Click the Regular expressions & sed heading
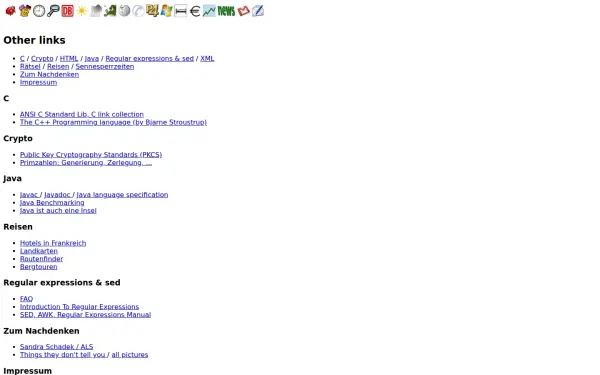Image resolution: width=600 pixels, height=375 pixels. [62, 283]
